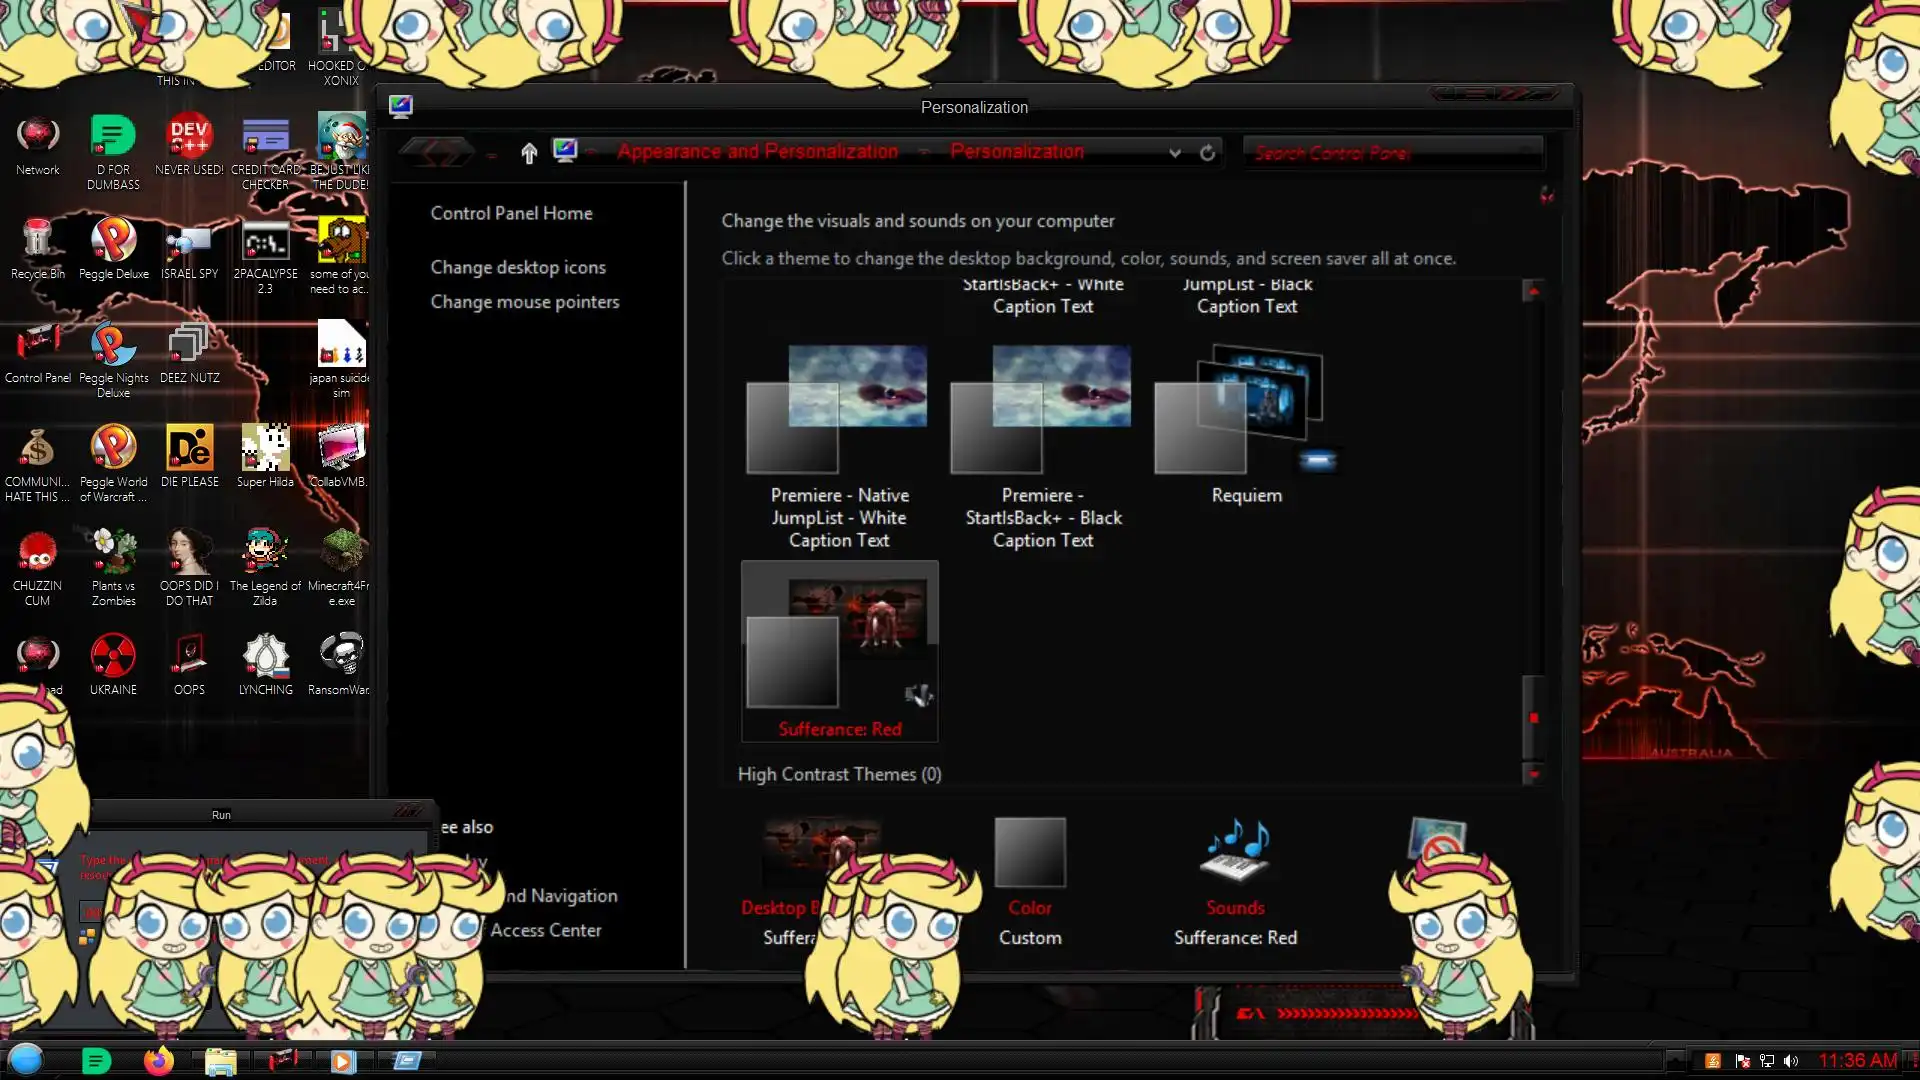
Task: Click the volume speaker tray icon
Action: click(x=1791, y=1061)
